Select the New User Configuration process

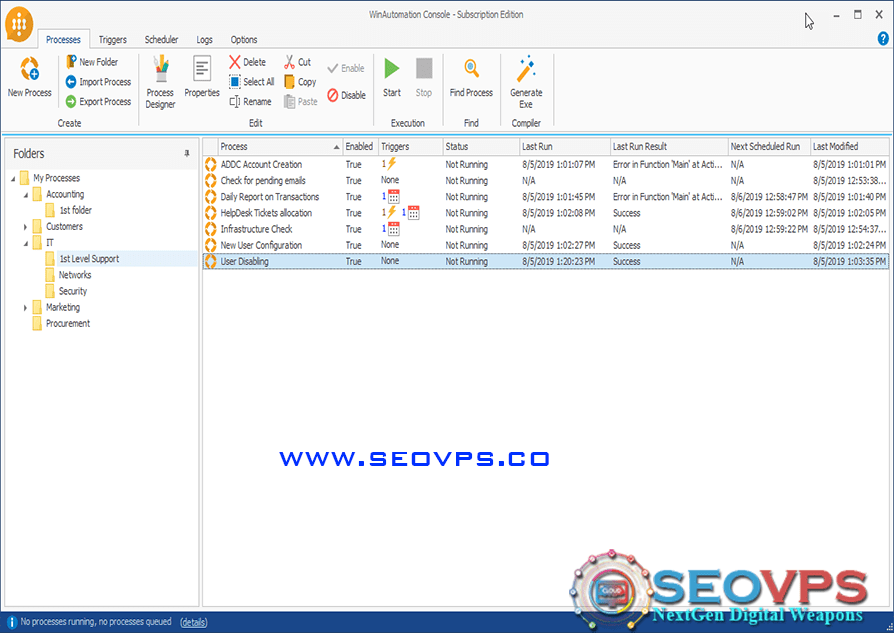point(546,245)
